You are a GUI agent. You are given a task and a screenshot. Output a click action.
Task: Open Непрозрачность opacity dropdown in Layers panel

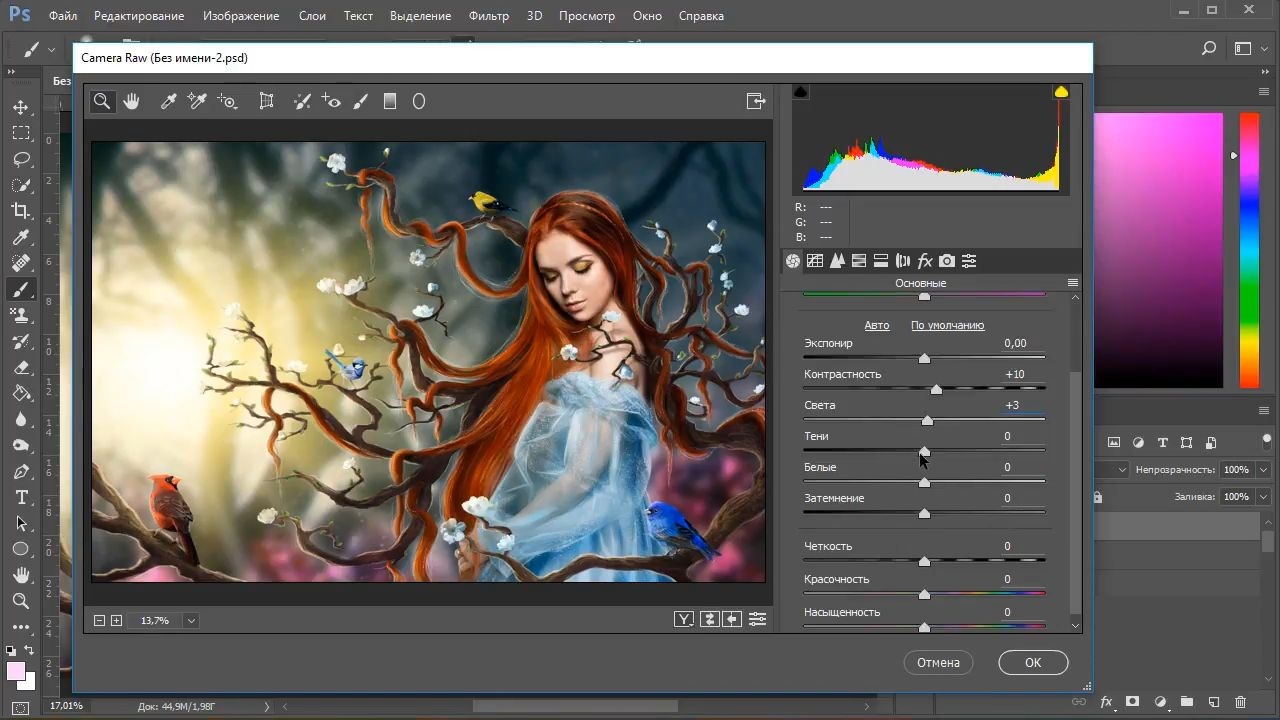1264,470
